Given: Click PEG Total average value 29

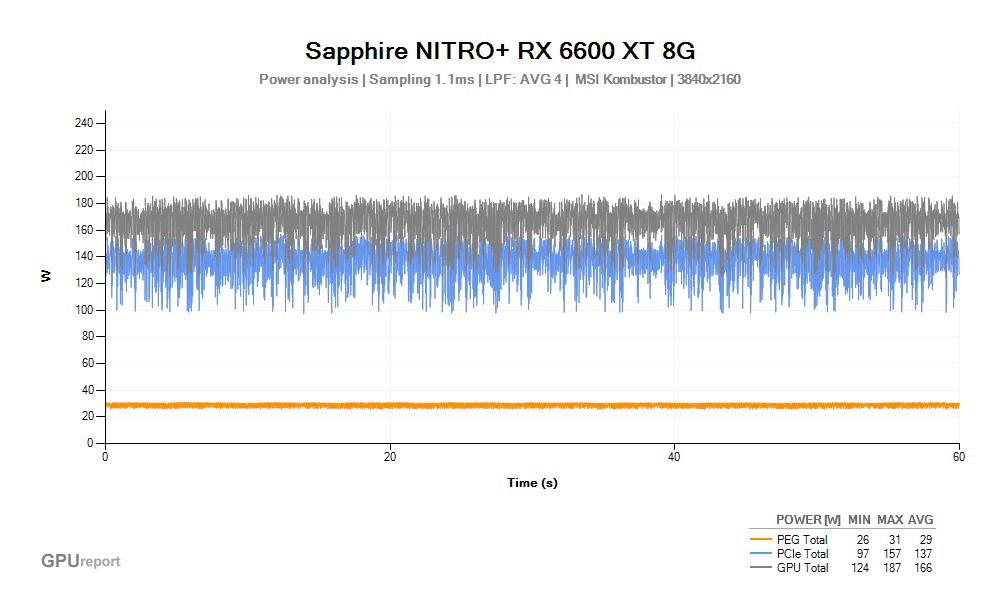Looking at the screenshot, I should pos(926,539).
